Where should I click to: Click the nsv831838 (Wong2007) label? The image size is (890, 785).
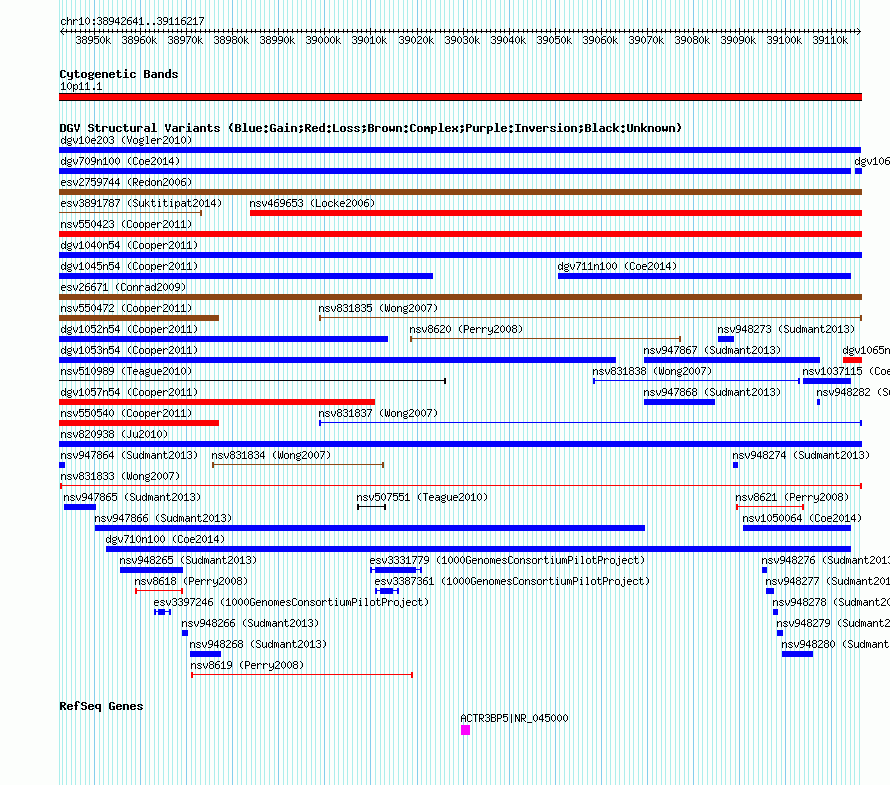652,371
